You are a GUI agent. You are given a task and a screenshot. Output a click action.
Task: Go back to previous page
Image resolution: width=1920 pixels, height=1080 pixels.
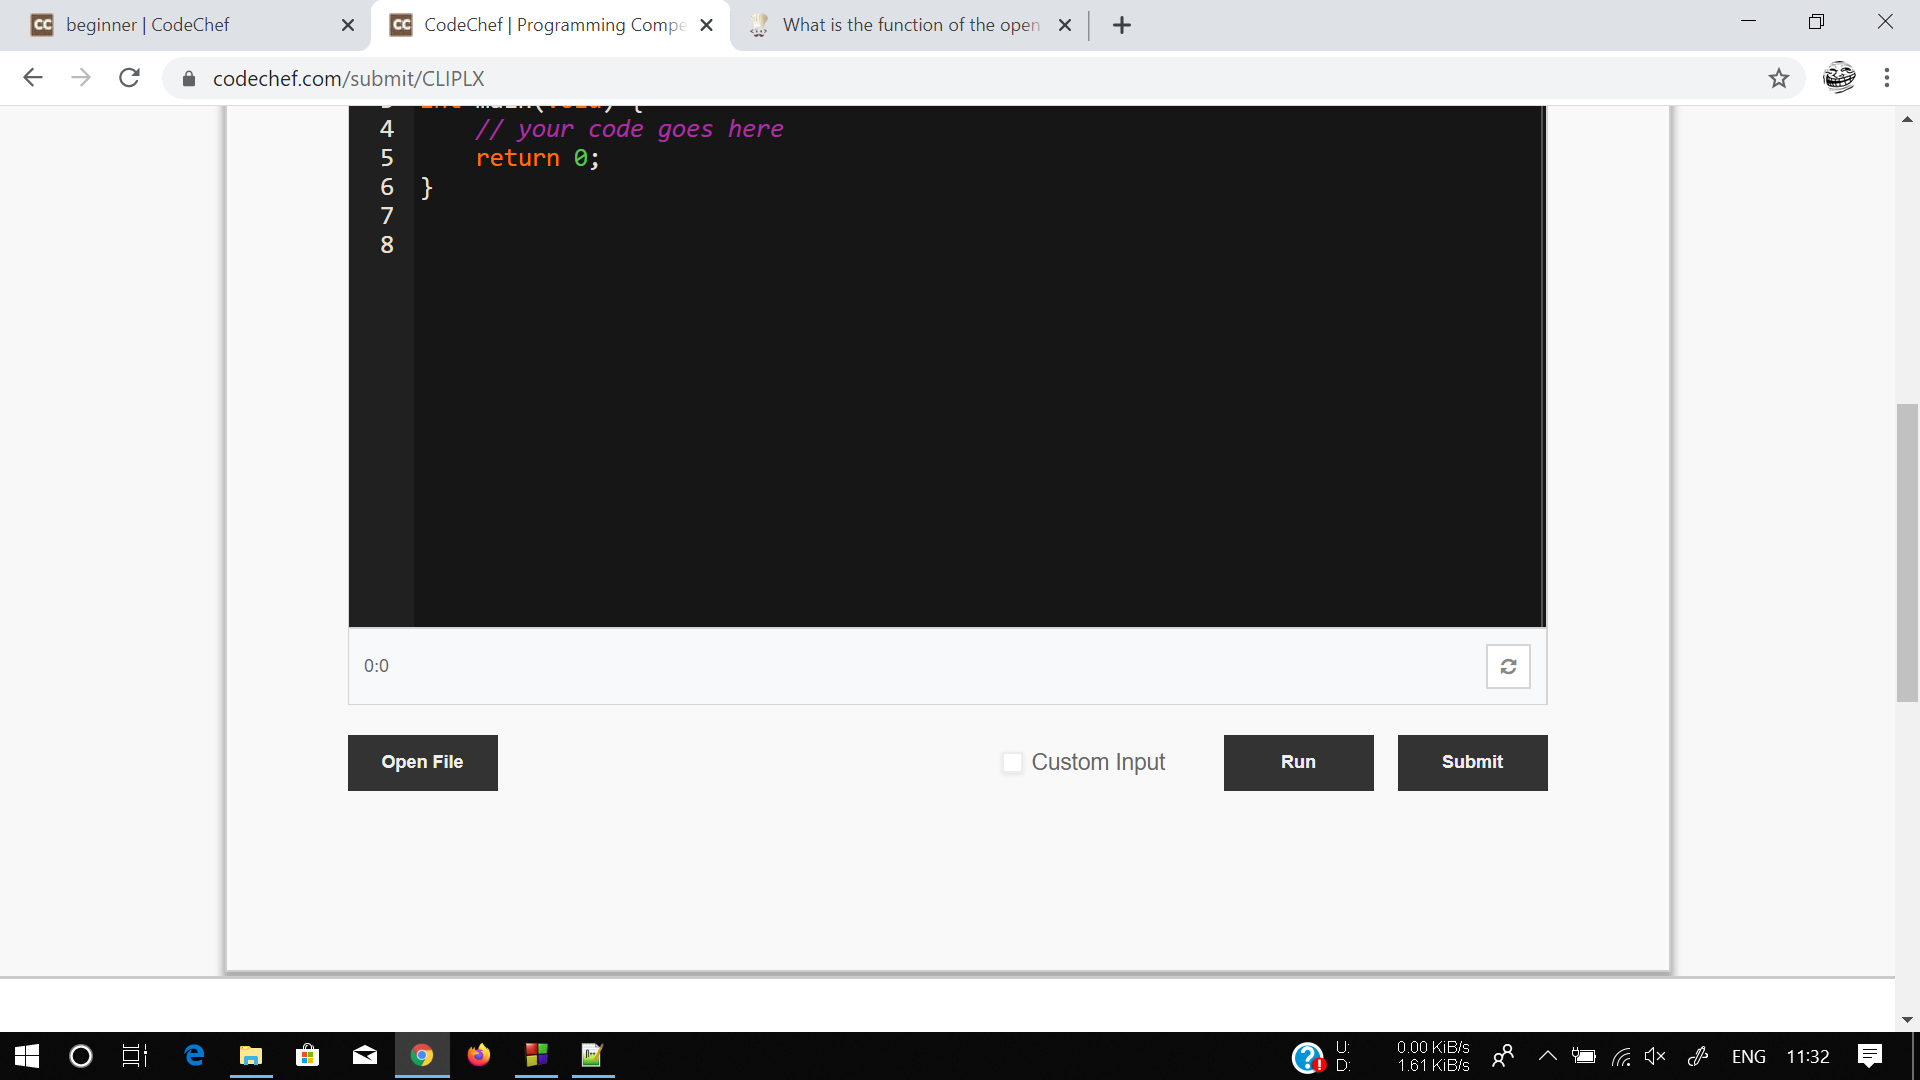pyautogui.click(x=33, y=78)
